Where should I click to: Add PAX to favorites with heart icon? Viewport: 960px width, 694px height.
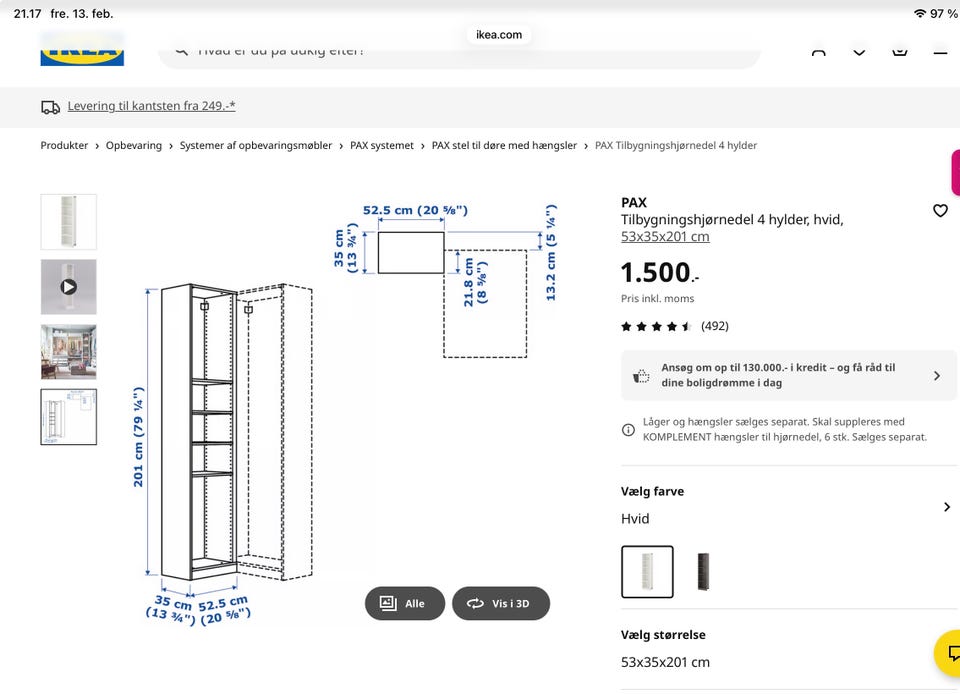click(940, 210)
